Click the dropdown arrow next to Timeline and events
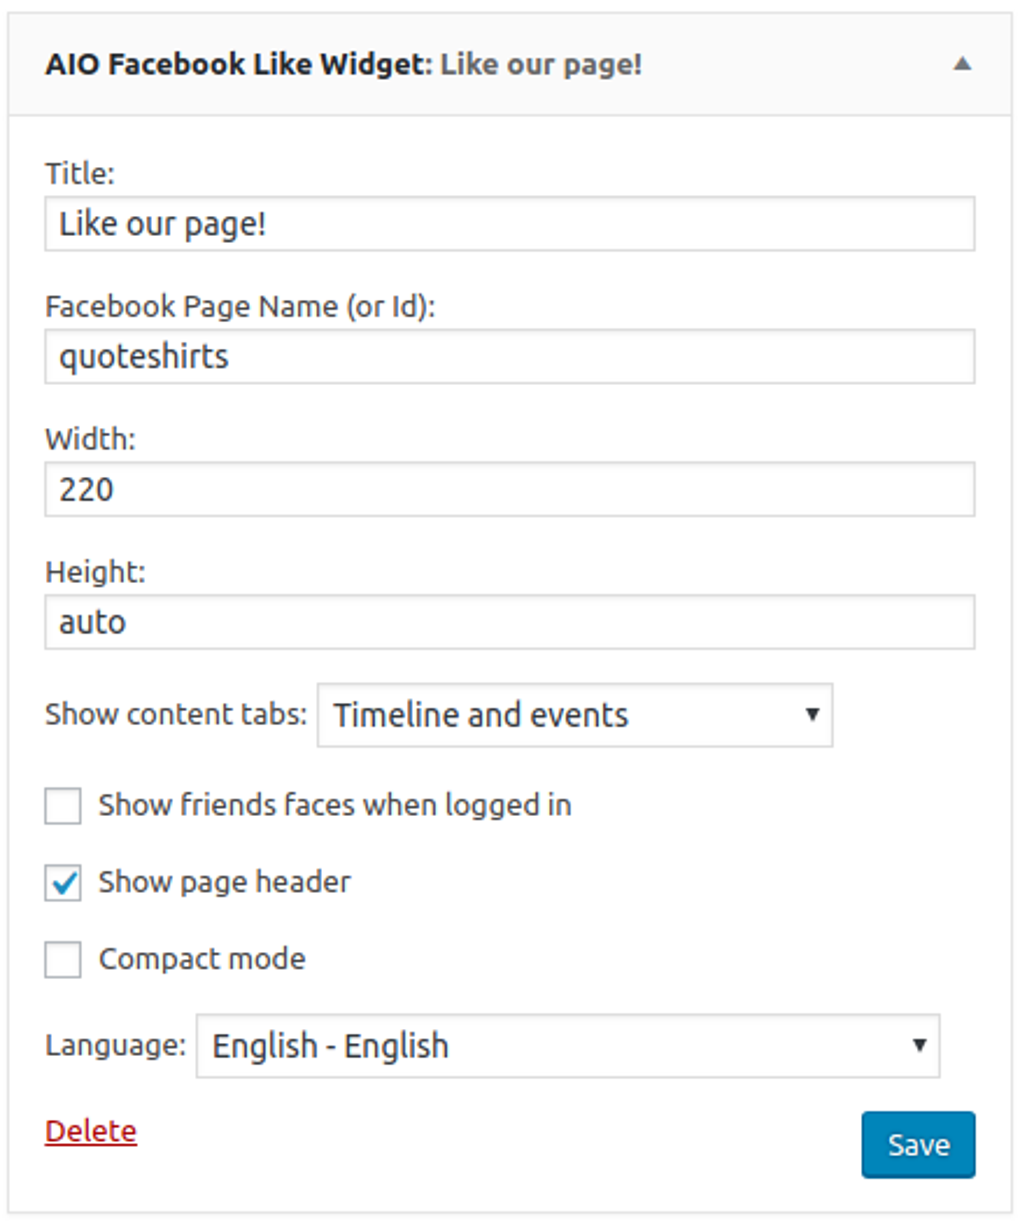 tap(812, 715)
